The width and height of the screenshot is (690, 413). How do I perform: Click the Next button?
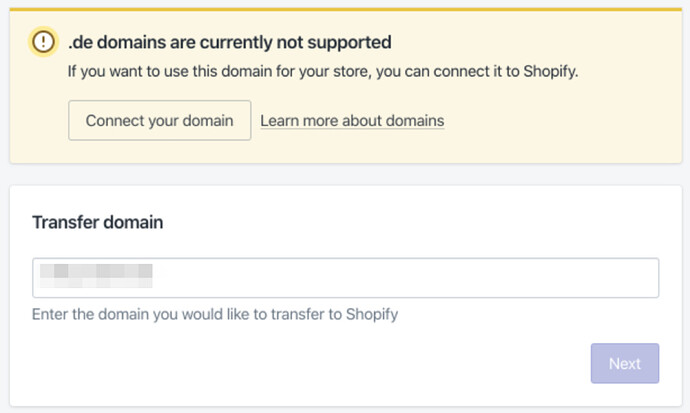pos(624,363)
